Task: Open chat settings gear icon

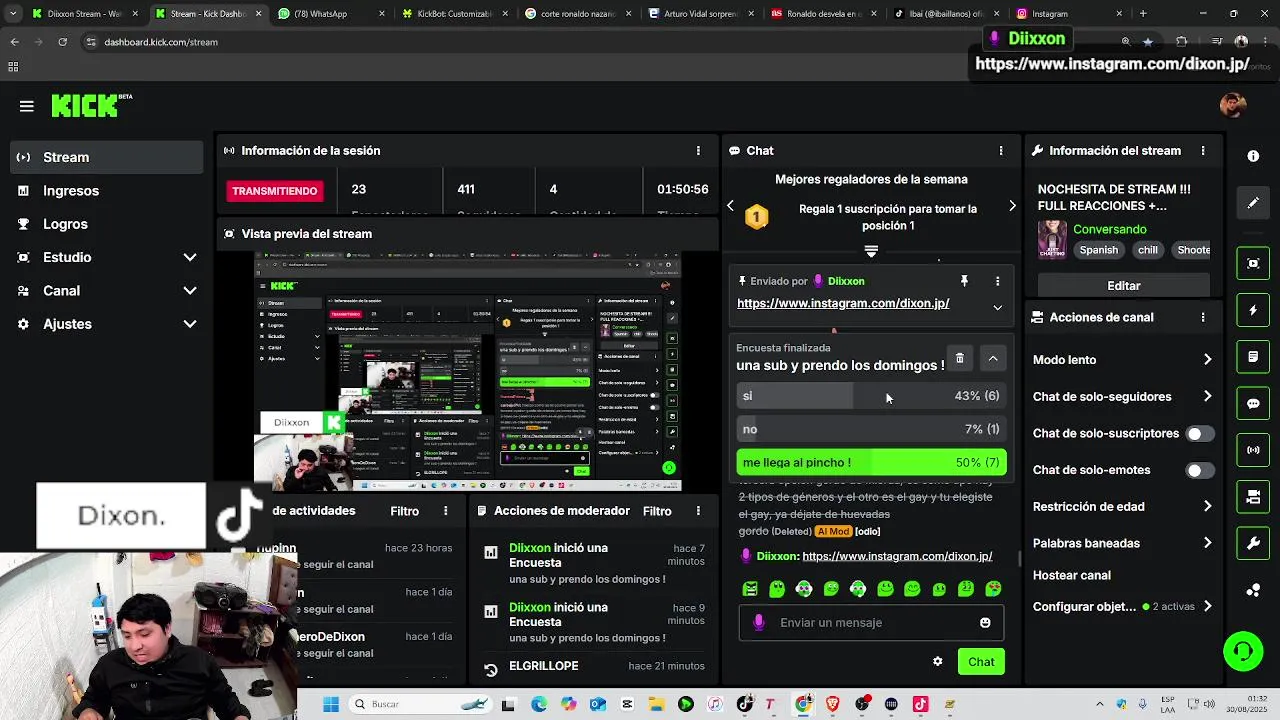Action: [x=937, y=662]
